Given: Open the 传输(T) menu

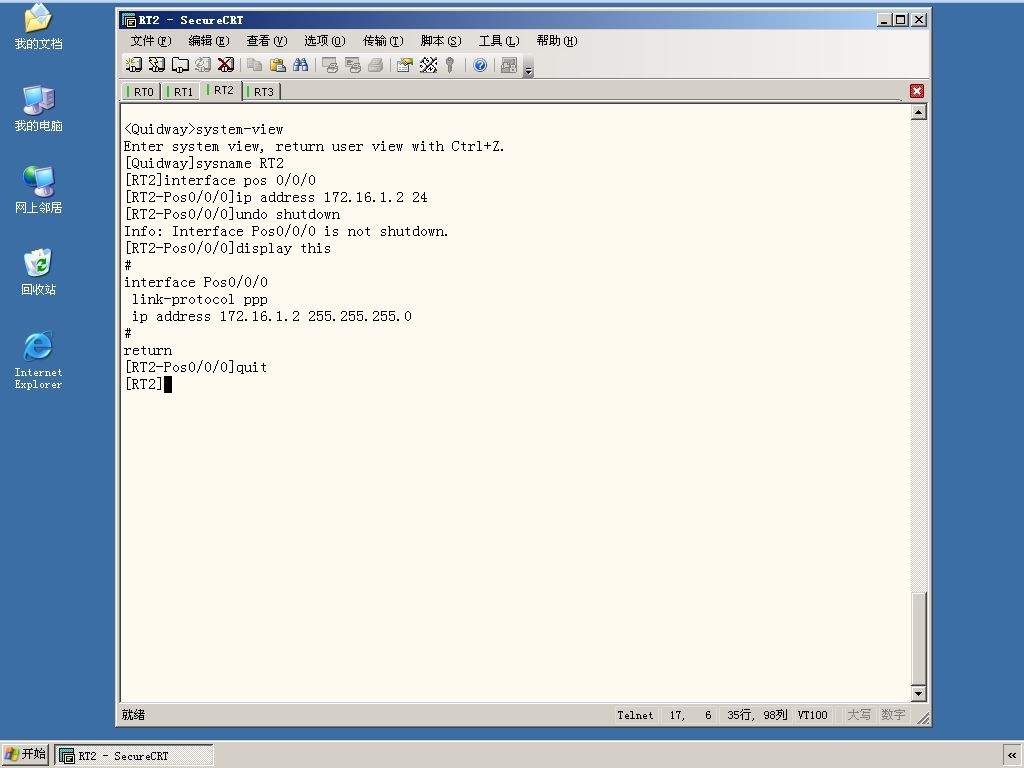Looking at the screenshot, I should [x=383, y=40].
